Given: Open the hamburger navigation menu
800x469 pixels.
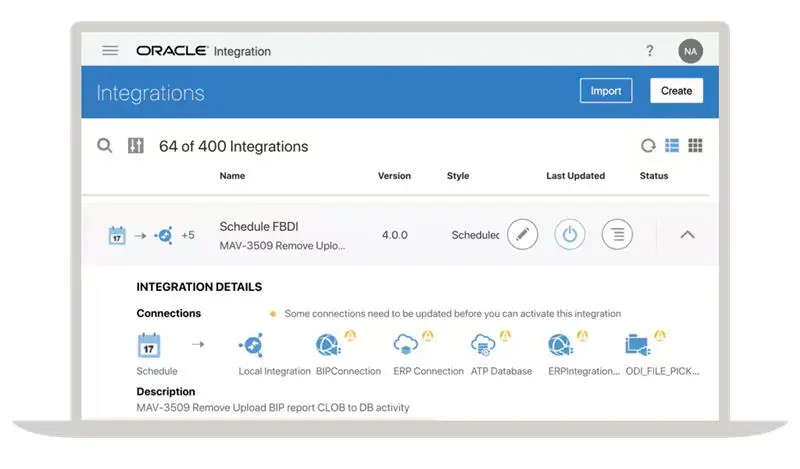Looking at the screenshot, I should pos(110,51).
